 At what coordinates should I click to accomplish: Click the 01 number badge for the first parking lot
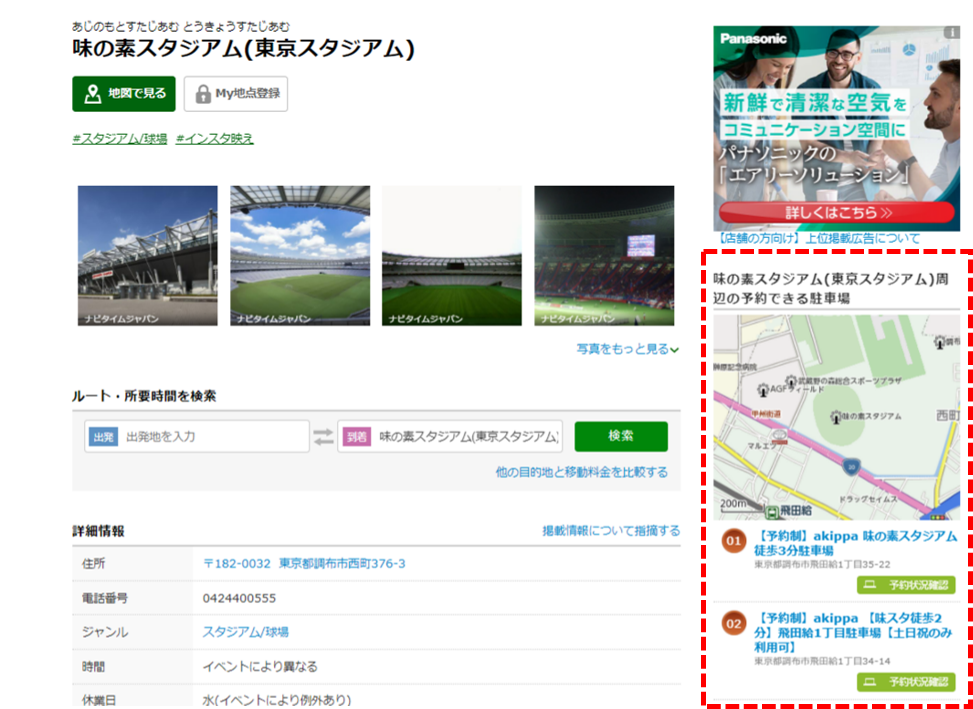coord(733,541)
